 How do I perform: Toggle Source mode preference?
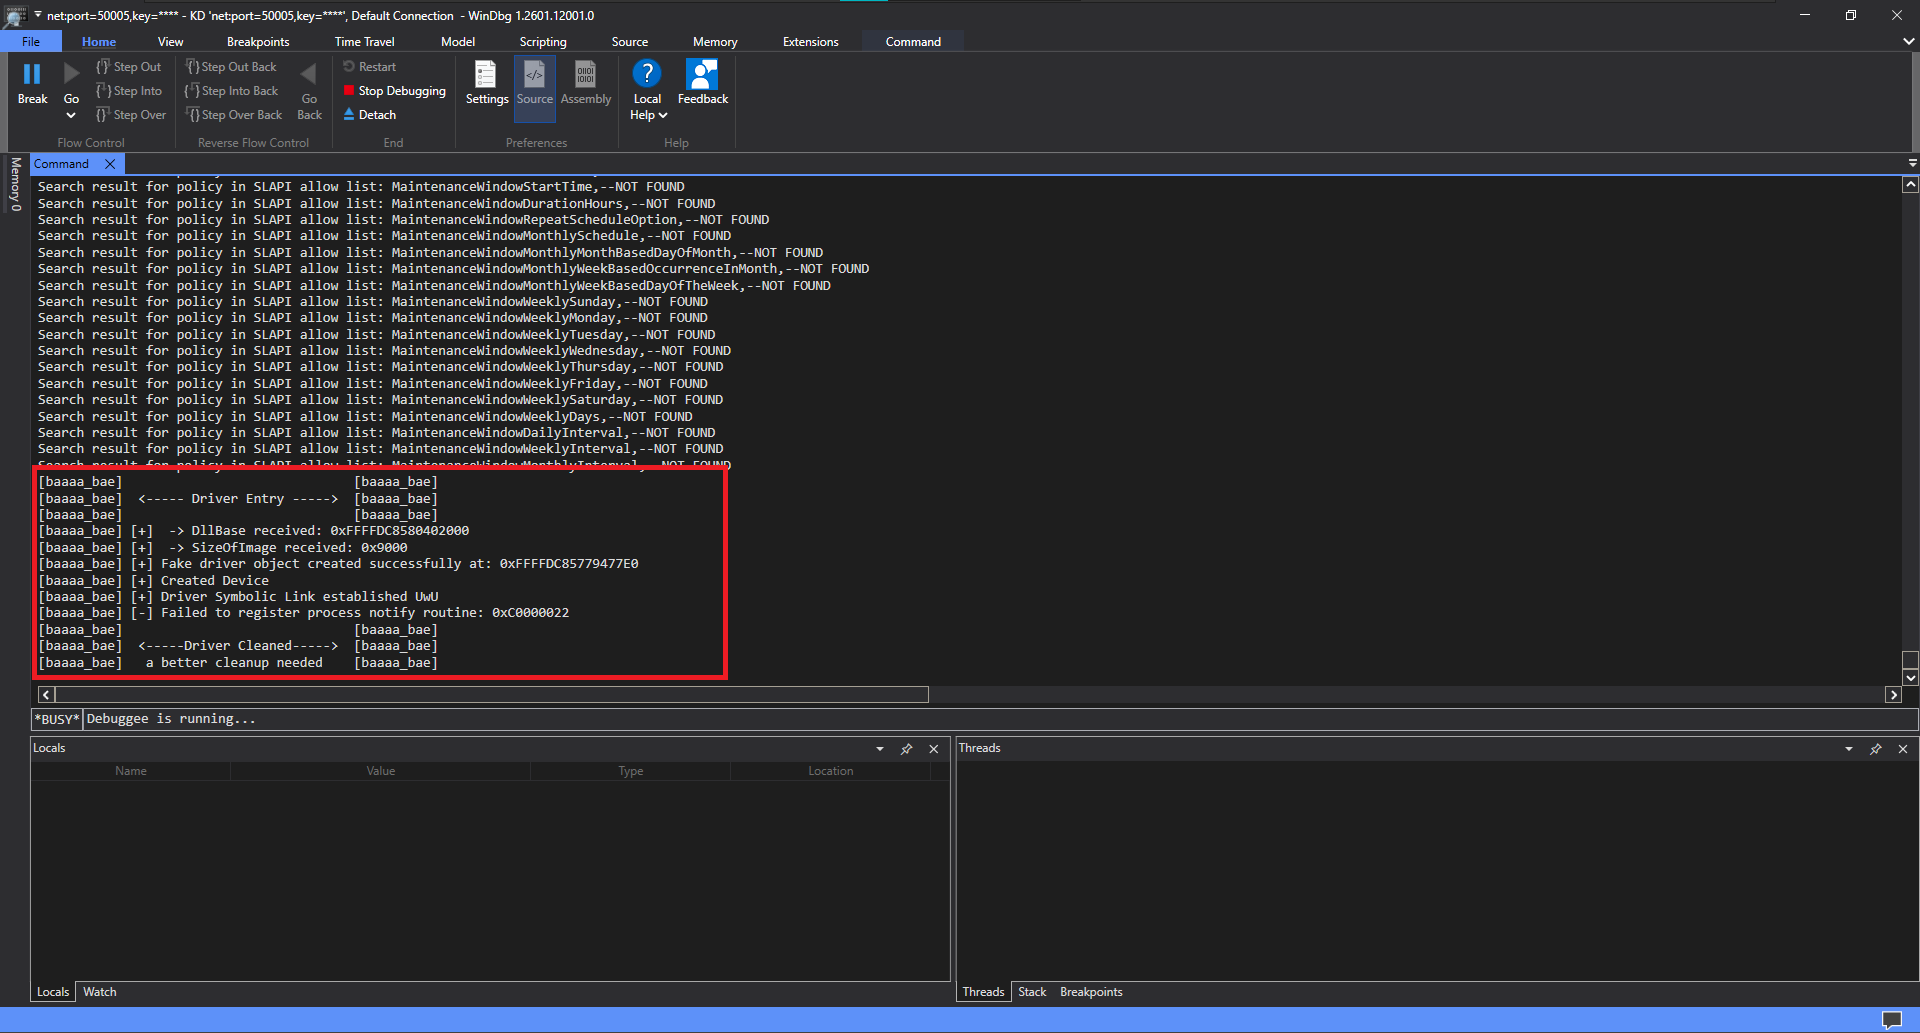pyautogui.click(x=534, y=83)
